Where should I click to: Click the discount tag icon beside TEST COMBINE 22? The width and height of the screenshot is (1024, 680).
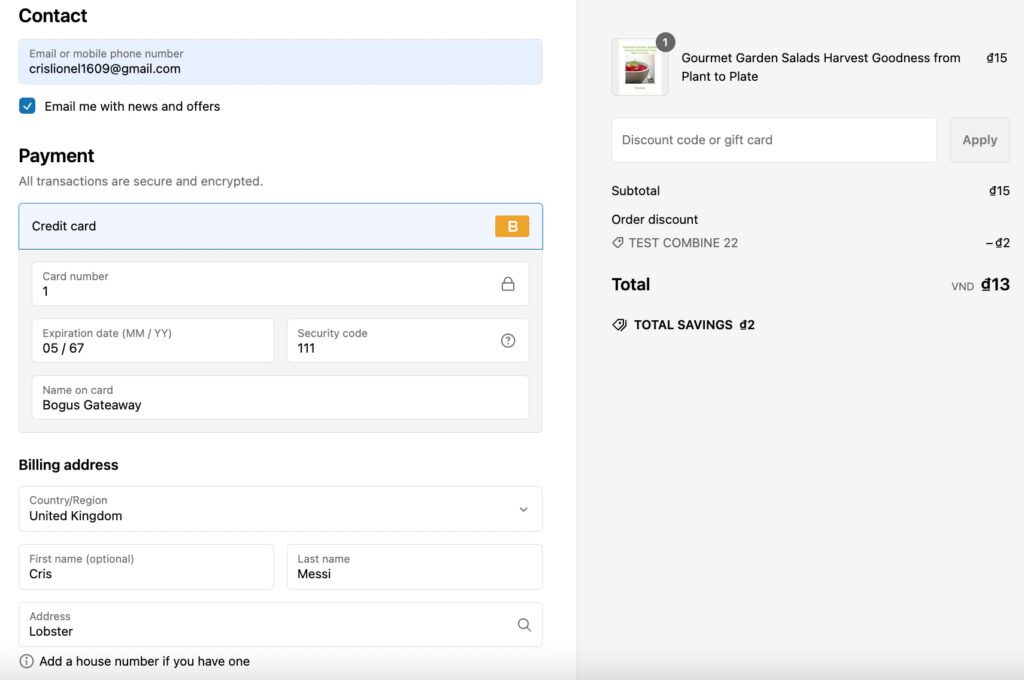click(618, 243)
